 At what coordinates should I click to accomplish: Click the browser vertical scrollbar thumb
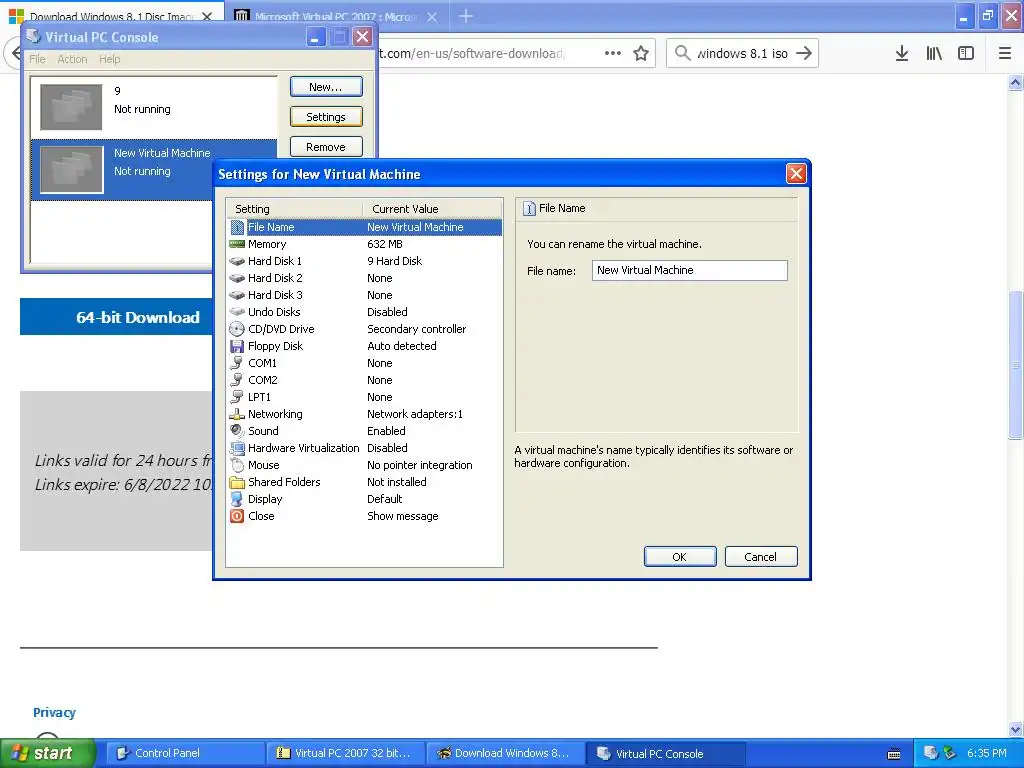click(1015, 364)
